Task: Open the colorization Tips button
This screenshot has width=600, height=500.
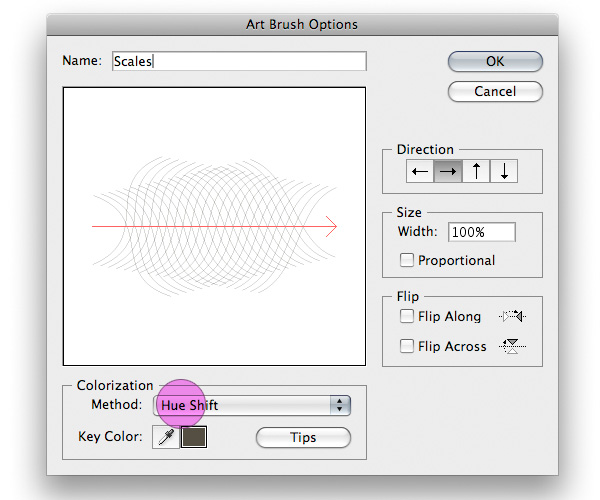Action: (303, 437)
